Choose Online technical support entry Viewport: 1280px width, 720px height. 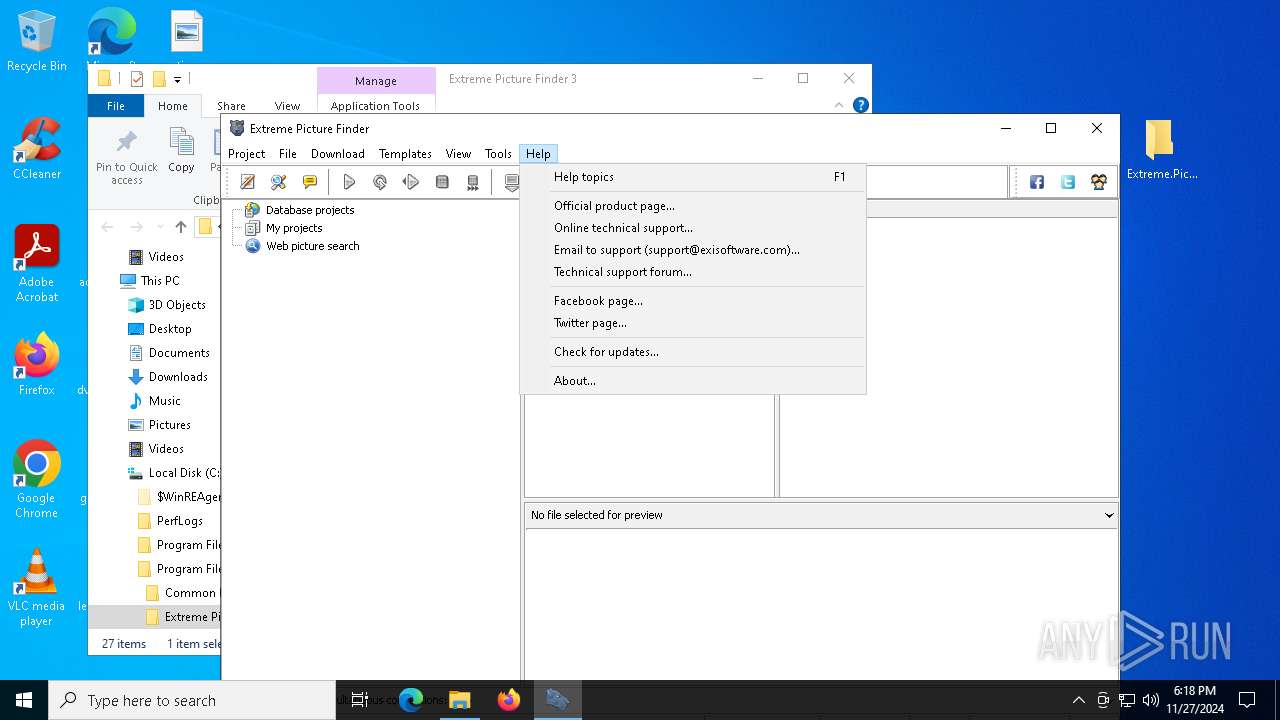[693, 228]
